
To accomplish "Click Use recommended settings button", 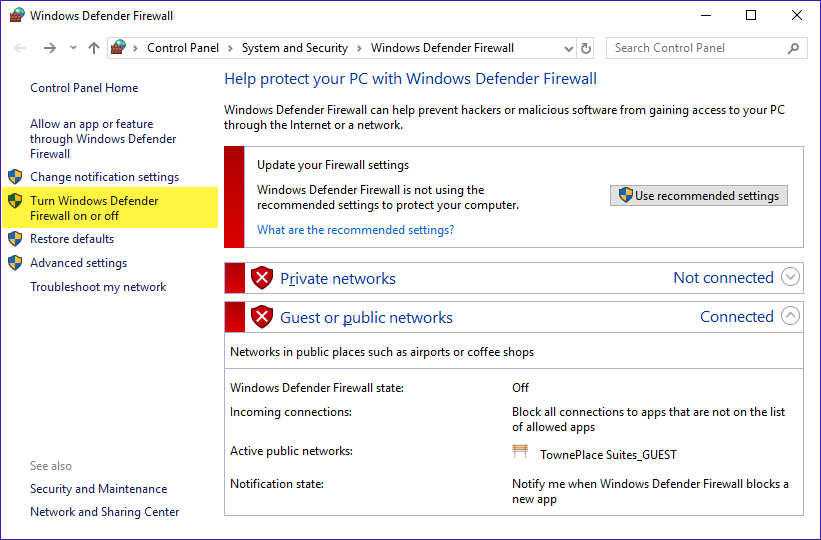I will coord(698,195).
